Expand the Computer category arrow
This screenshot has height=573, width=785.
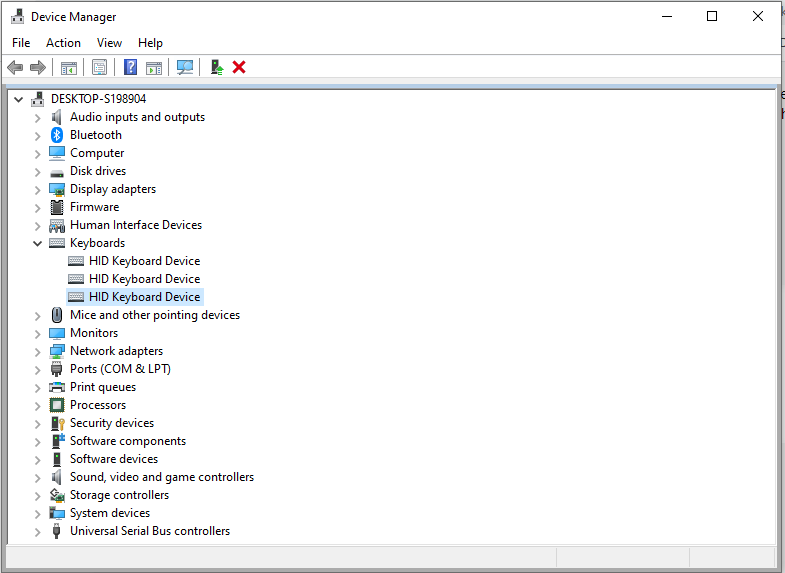point(37,154)
